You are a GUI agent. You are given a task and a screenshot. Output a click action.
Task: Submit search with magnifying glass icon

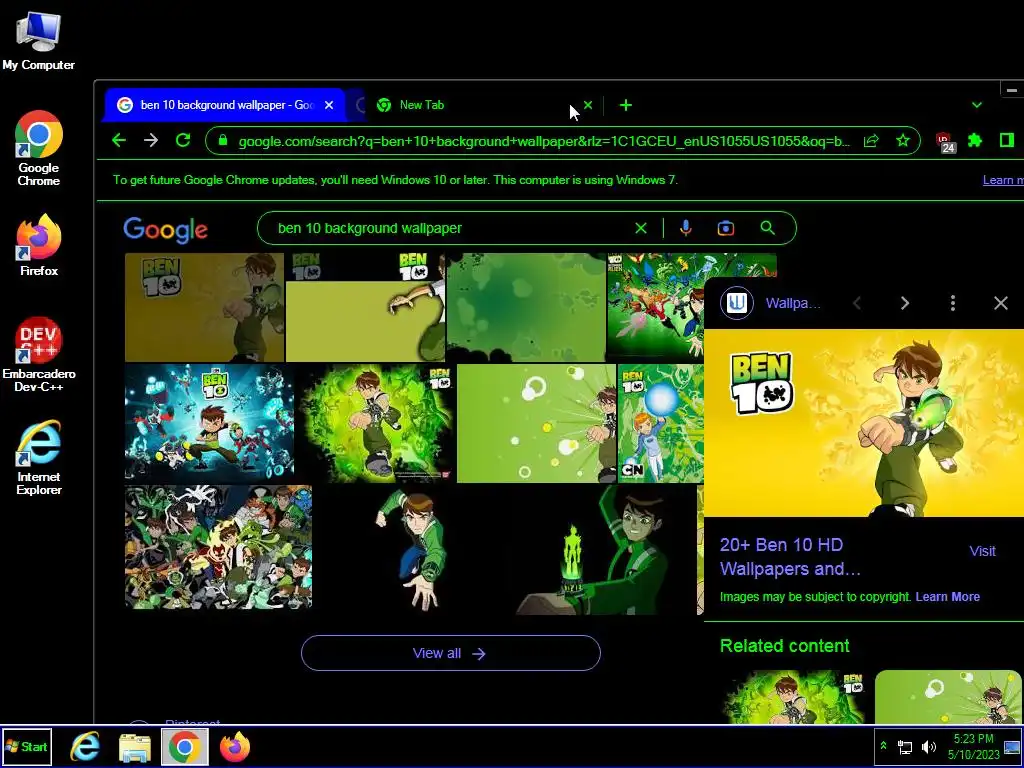768,228
